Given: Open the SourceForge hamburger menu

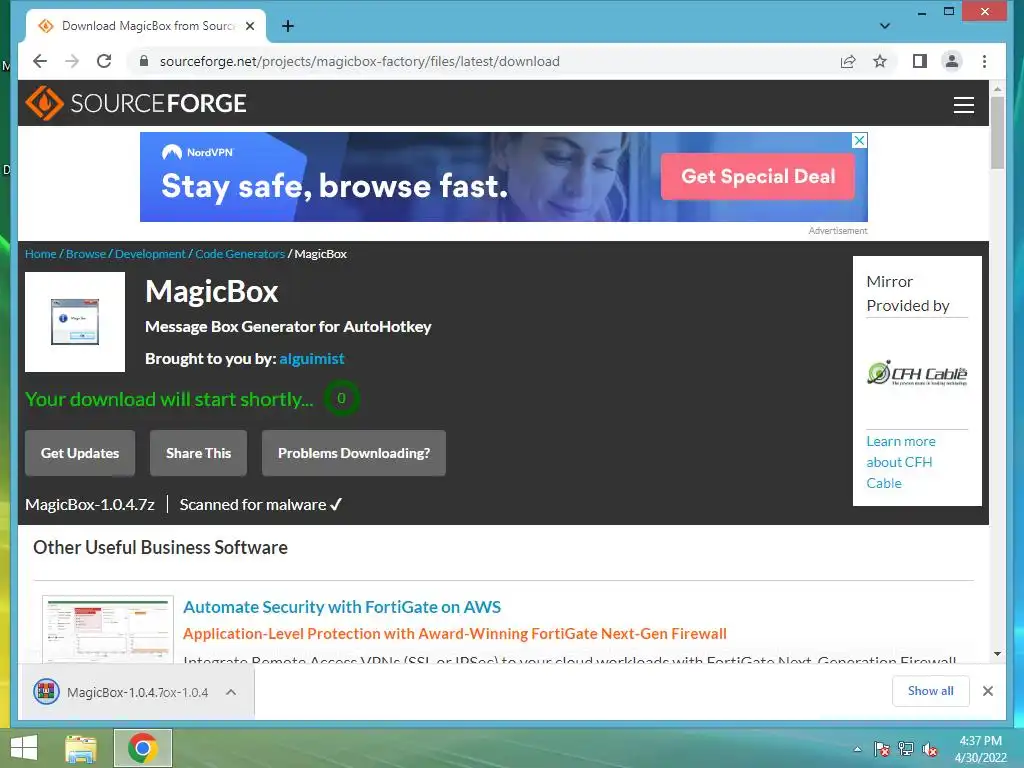Looking at the screenshot, I should pos(963,104).
